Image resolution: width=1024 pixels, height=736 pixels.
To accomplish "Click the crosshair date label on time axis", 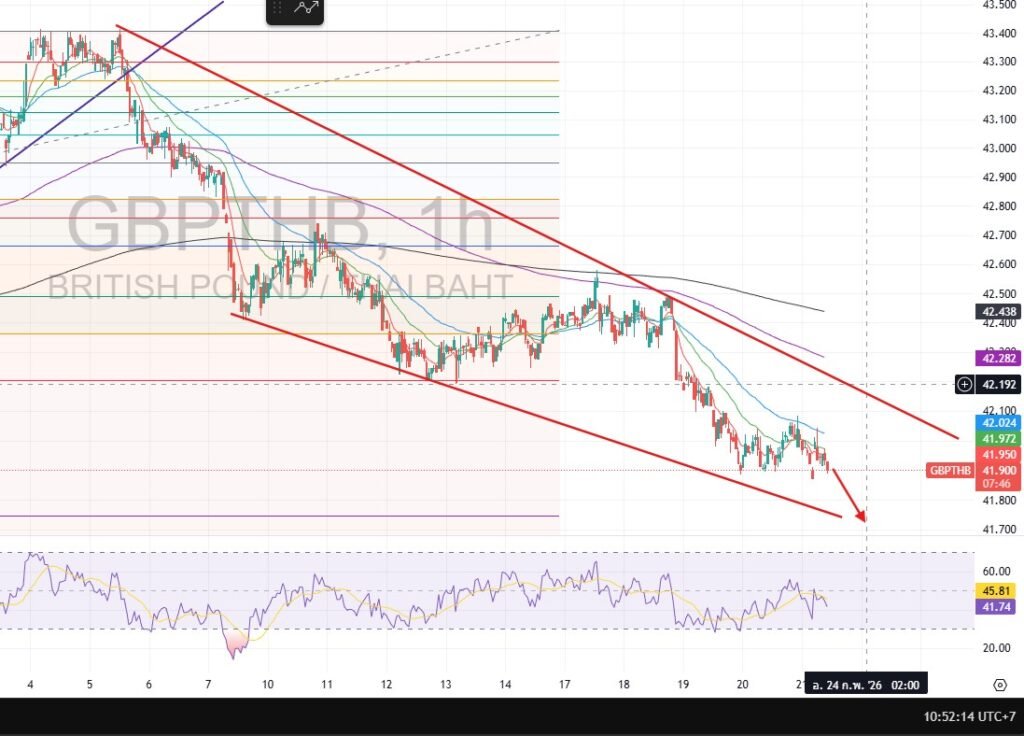I will pos(866,686).
